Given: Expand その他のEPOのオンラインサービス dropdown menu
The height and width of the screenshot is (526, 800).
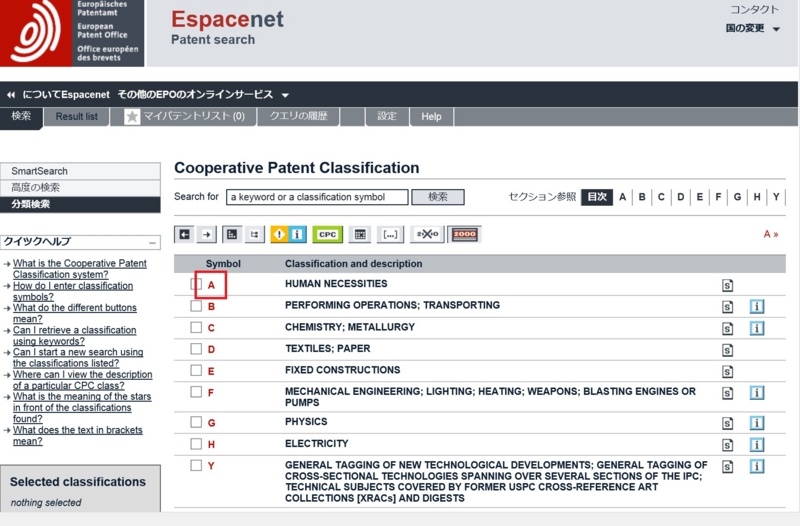Looking at the screenshot, I should (x=203, y=95).
